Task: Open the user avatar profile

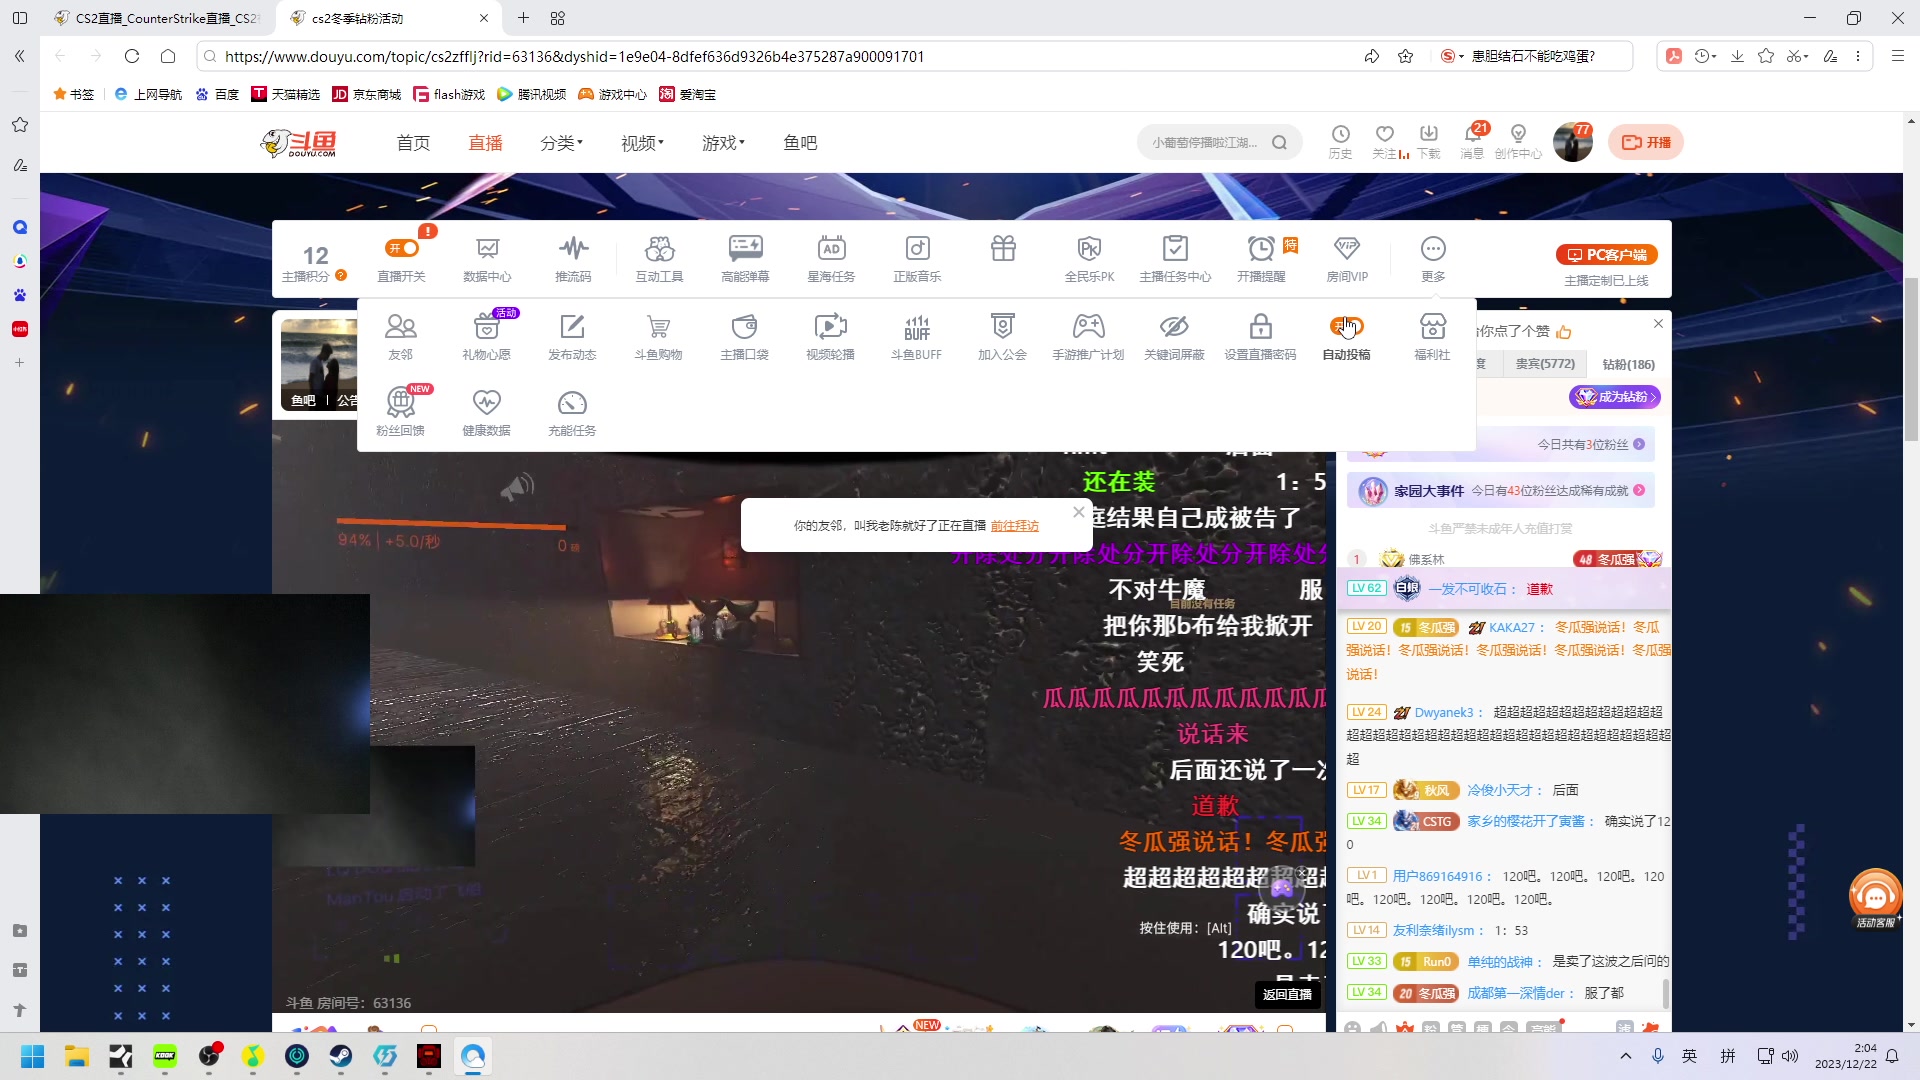Action: (x=1572, y=142)
